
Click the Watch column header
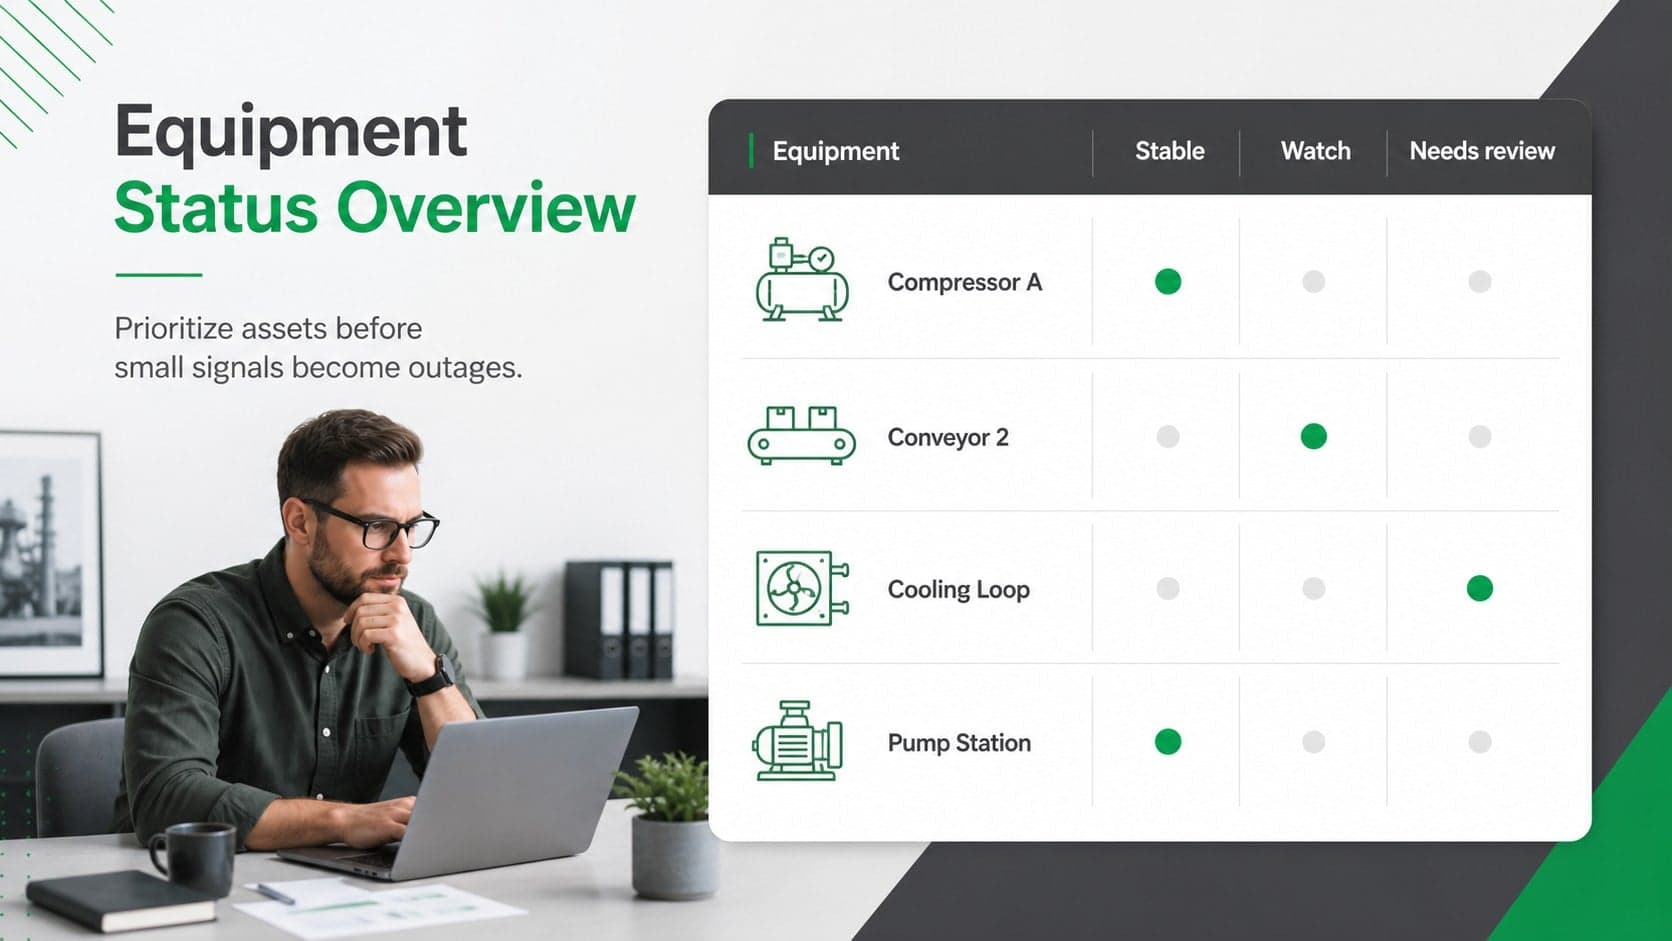tap(1315, 151)
